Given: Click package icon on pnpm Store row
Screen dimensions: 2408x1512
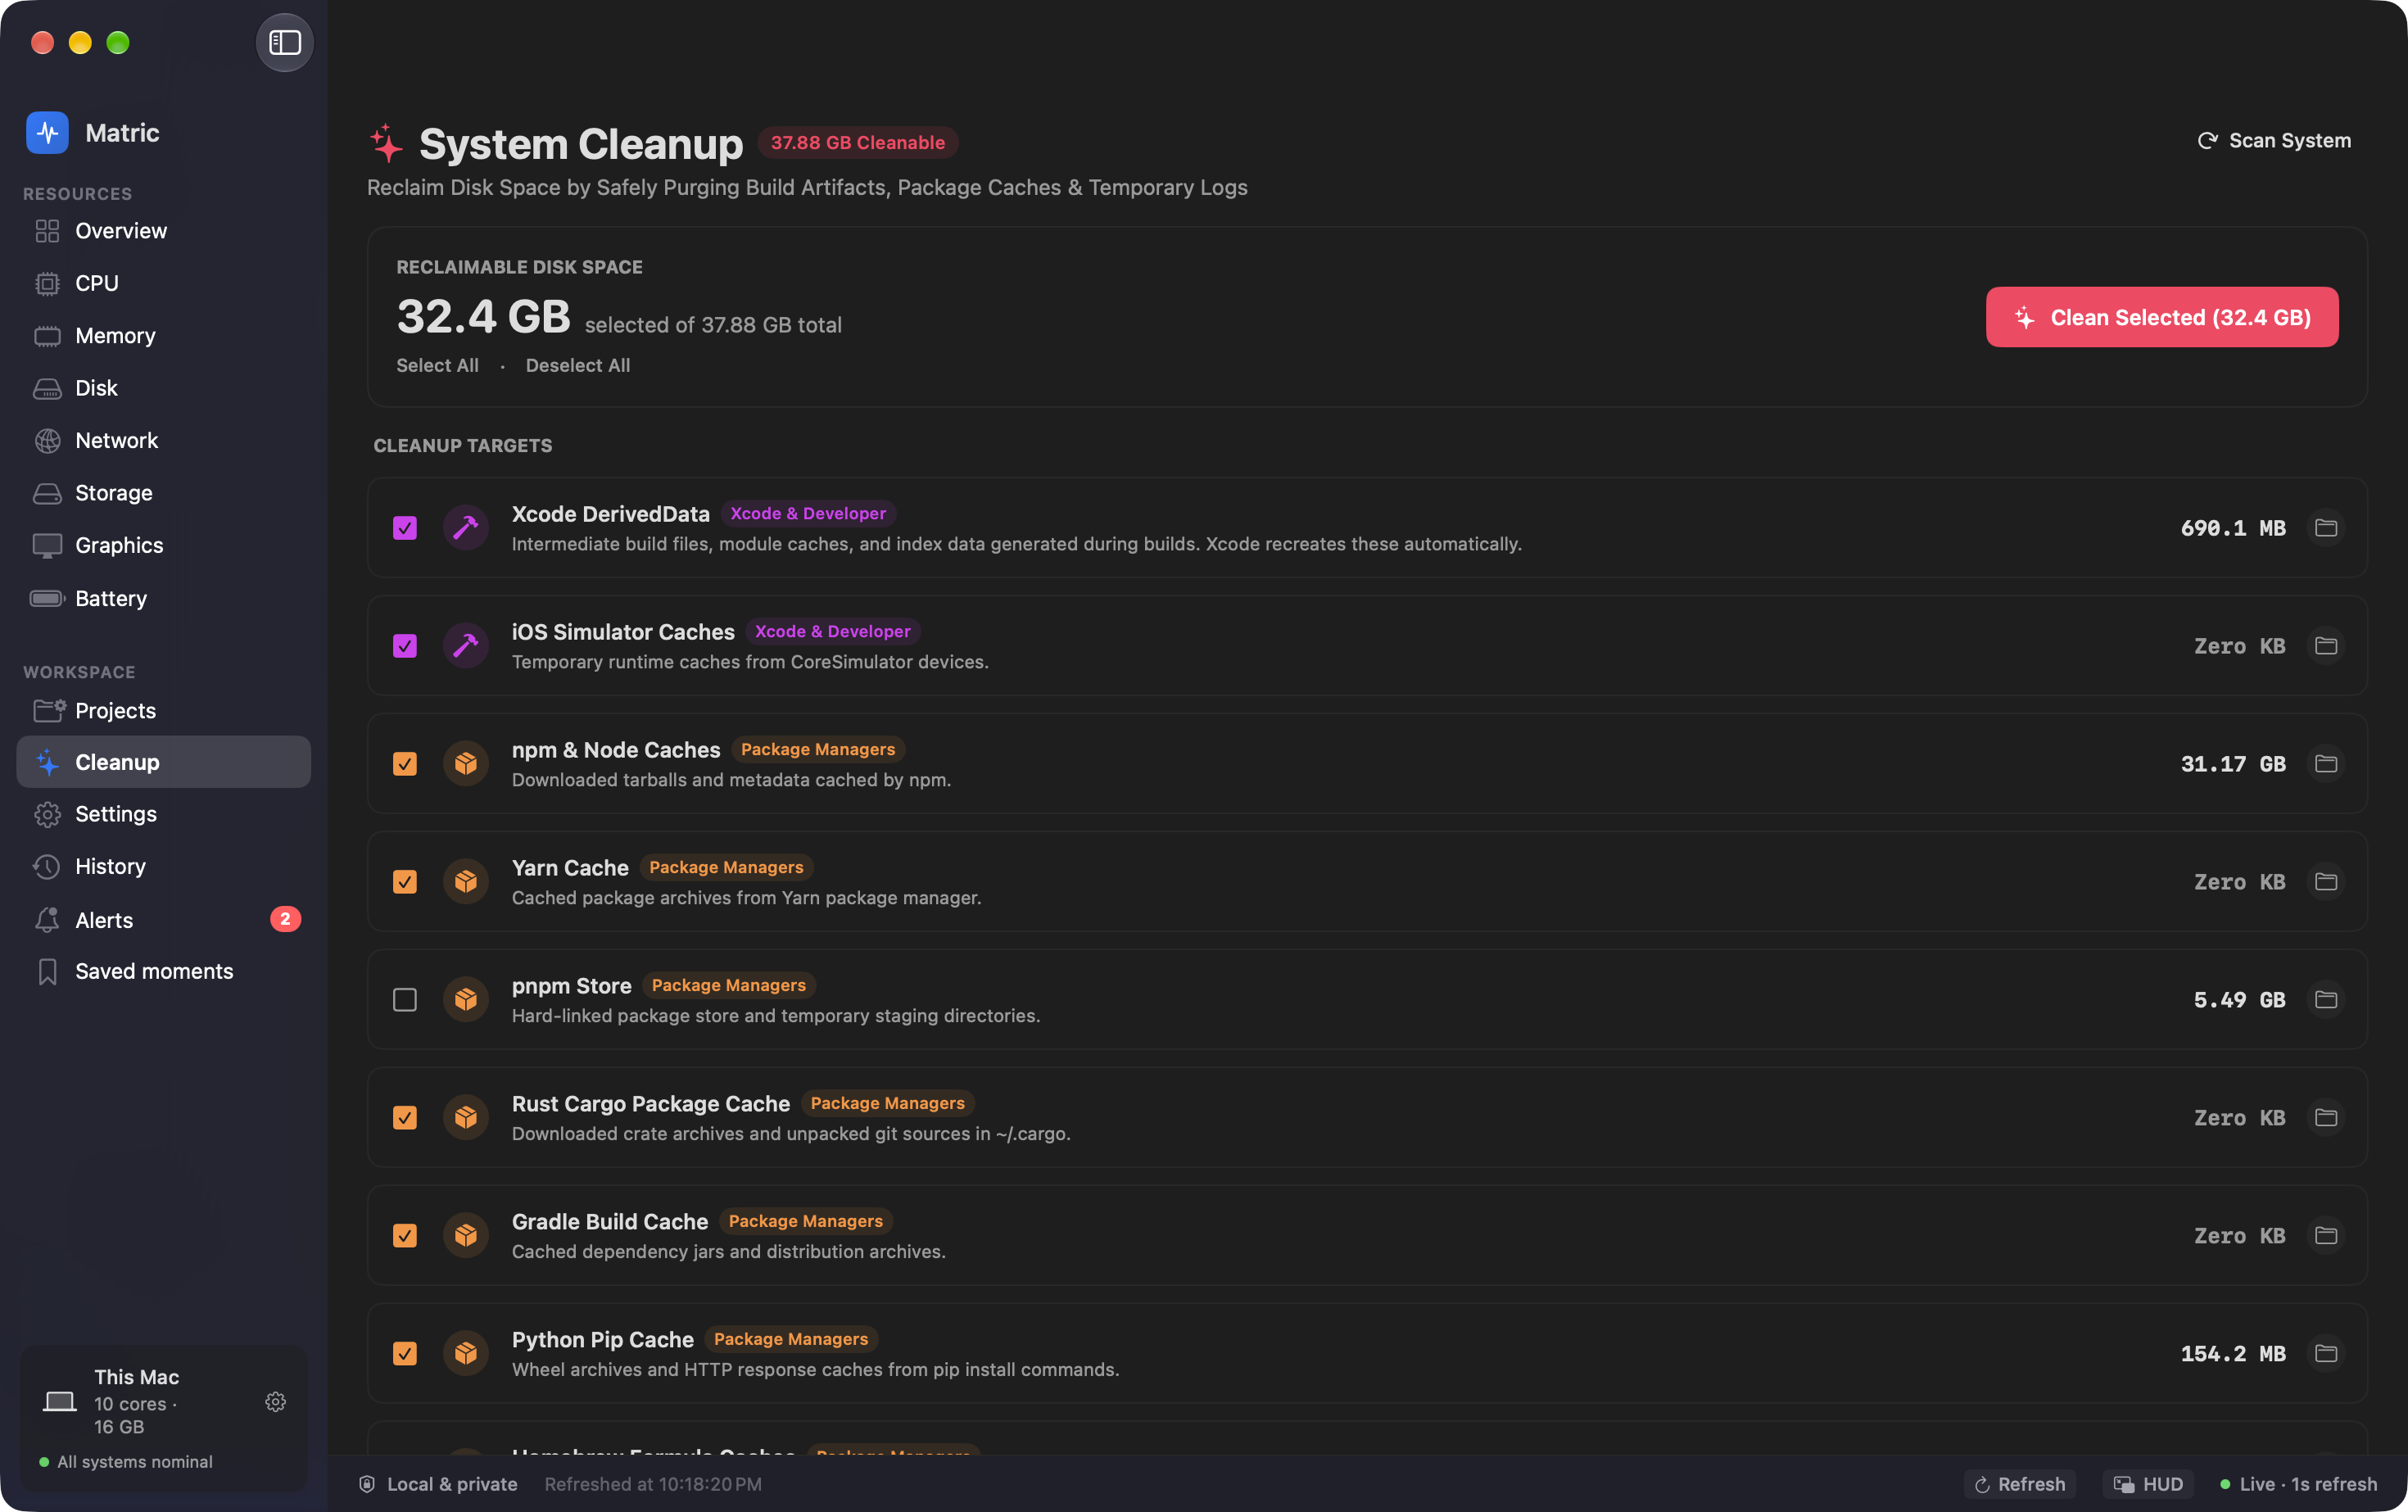Looking at the screenshot, I should click(x=466, y=1000).
